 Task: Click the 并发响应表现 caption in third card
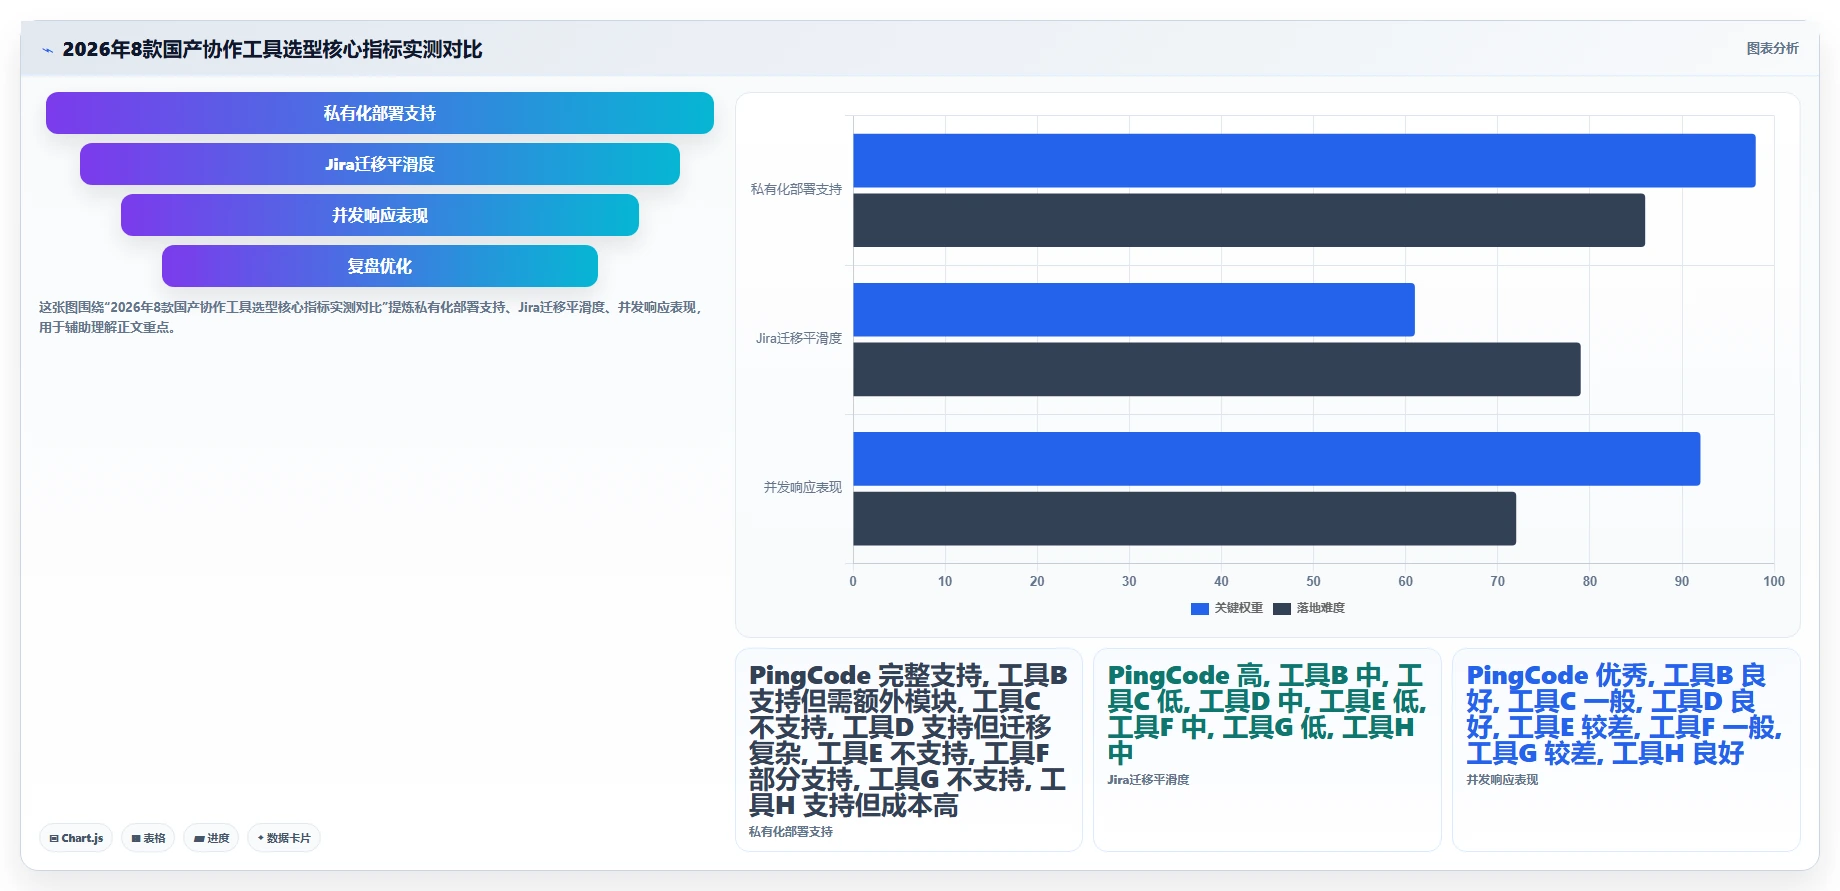click(x=1502, y=779)
